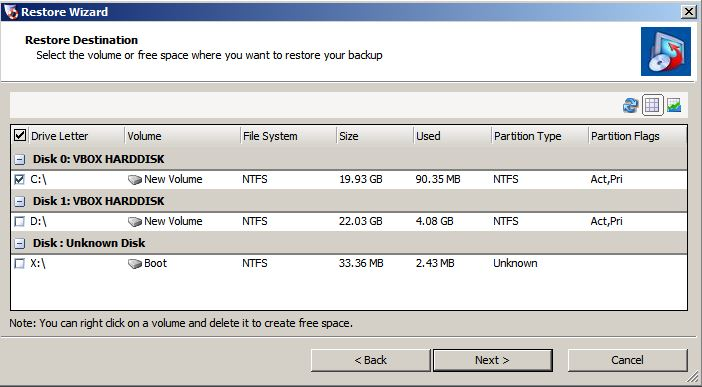Sort by Size column header
This screenshot has height=387, width=702.
pos(375,136)
